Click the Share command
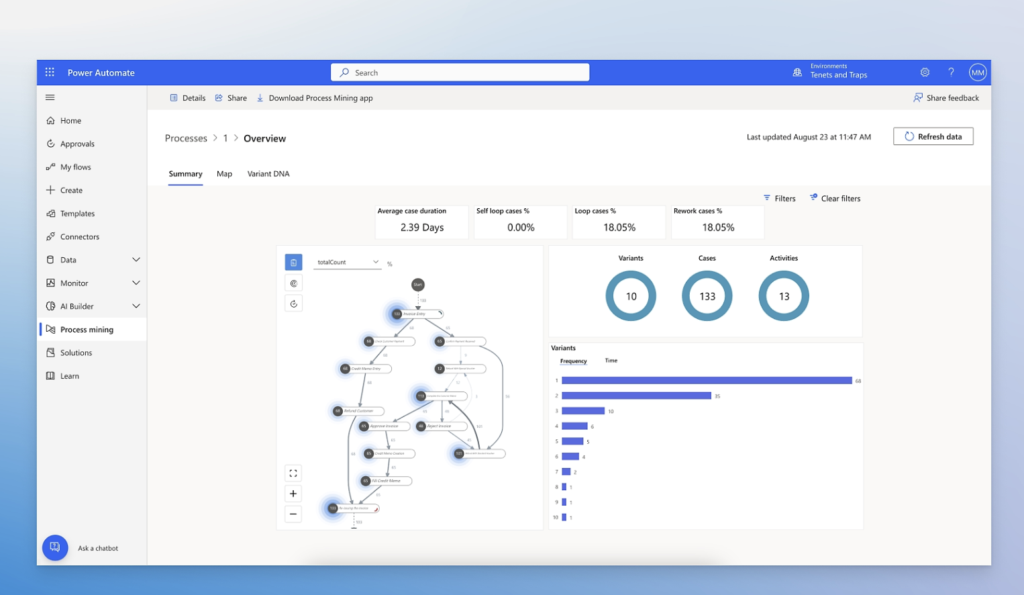Viewport: 1024px width, 595px height. pyautogui.click(x=231, y=98)
